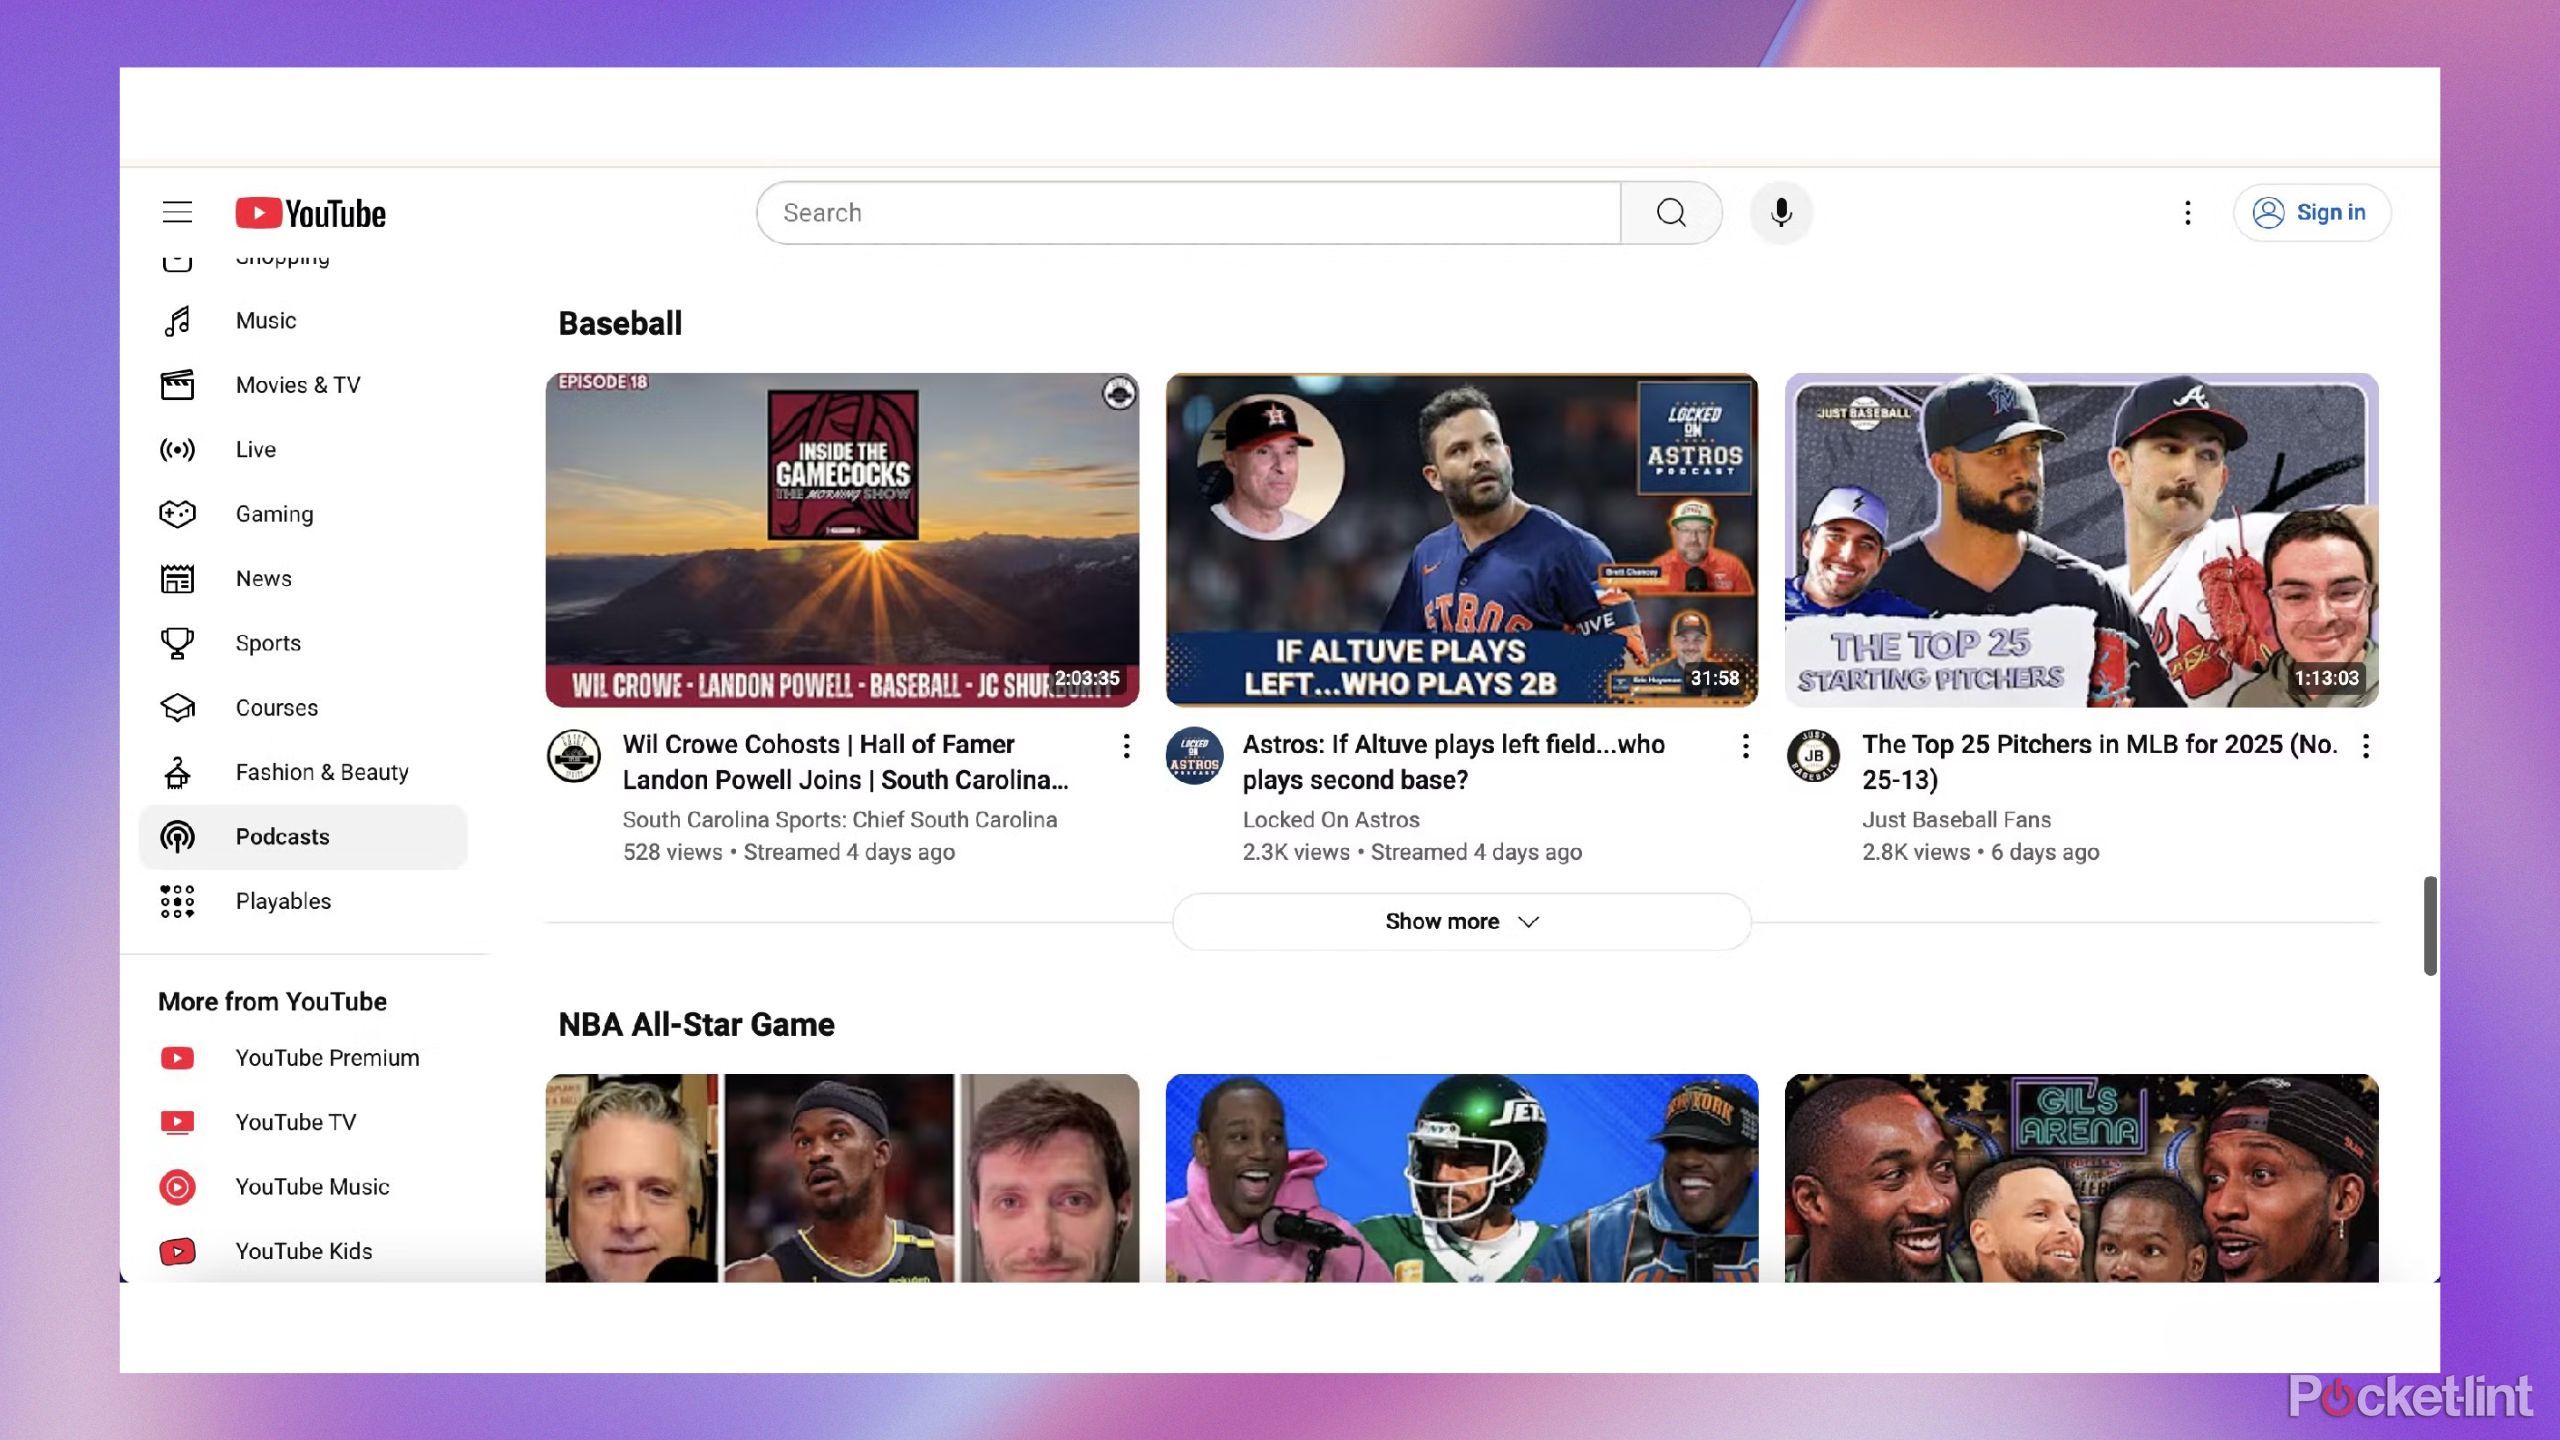The image size is (2560, 1440).
Task: Expand Baseball section with Show more
Action: pos(1461,921)
